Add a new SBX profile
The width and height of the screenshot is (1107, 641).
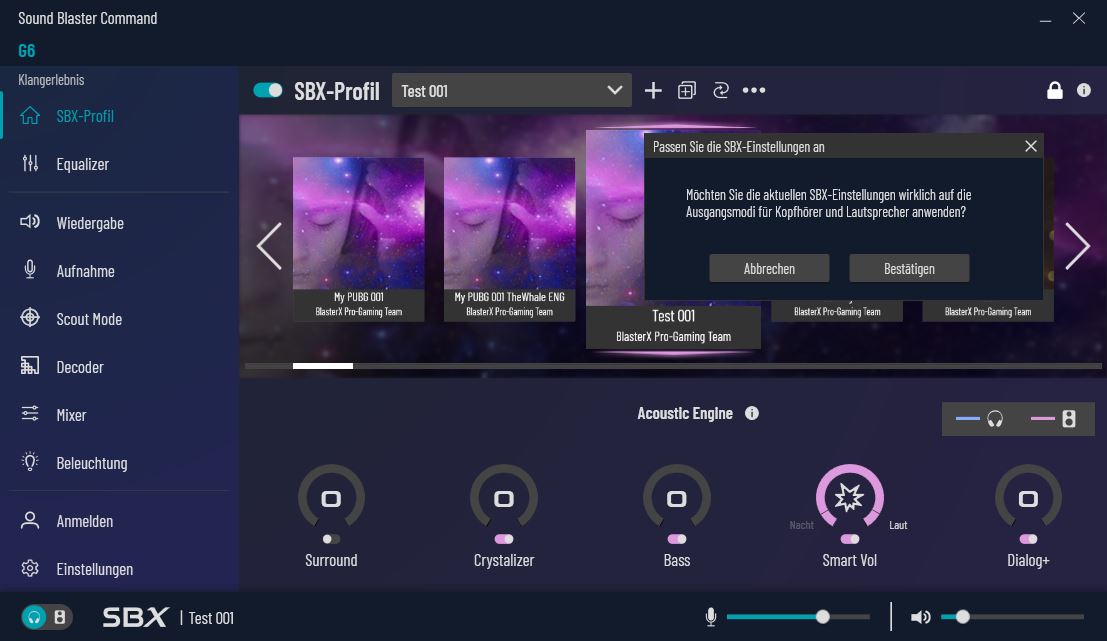point(653,90)
